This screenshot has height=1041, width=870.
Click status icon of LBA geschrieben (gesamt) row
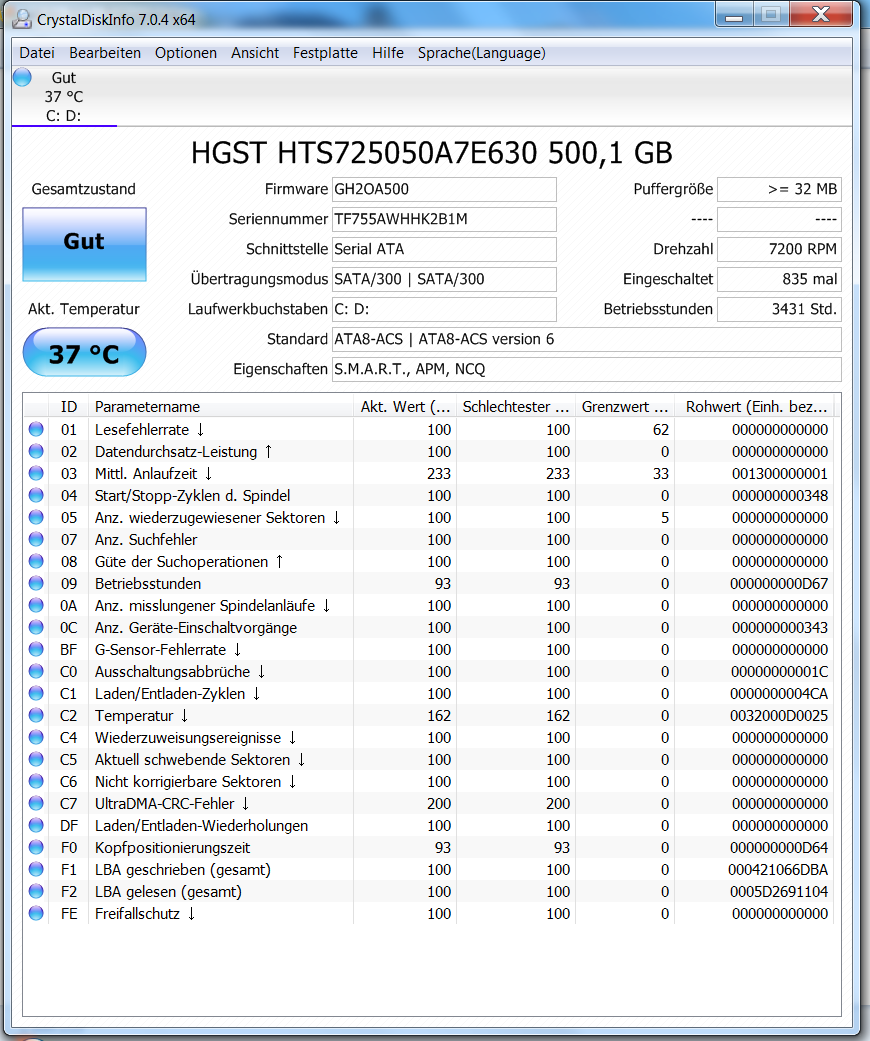tap(36, 869)
